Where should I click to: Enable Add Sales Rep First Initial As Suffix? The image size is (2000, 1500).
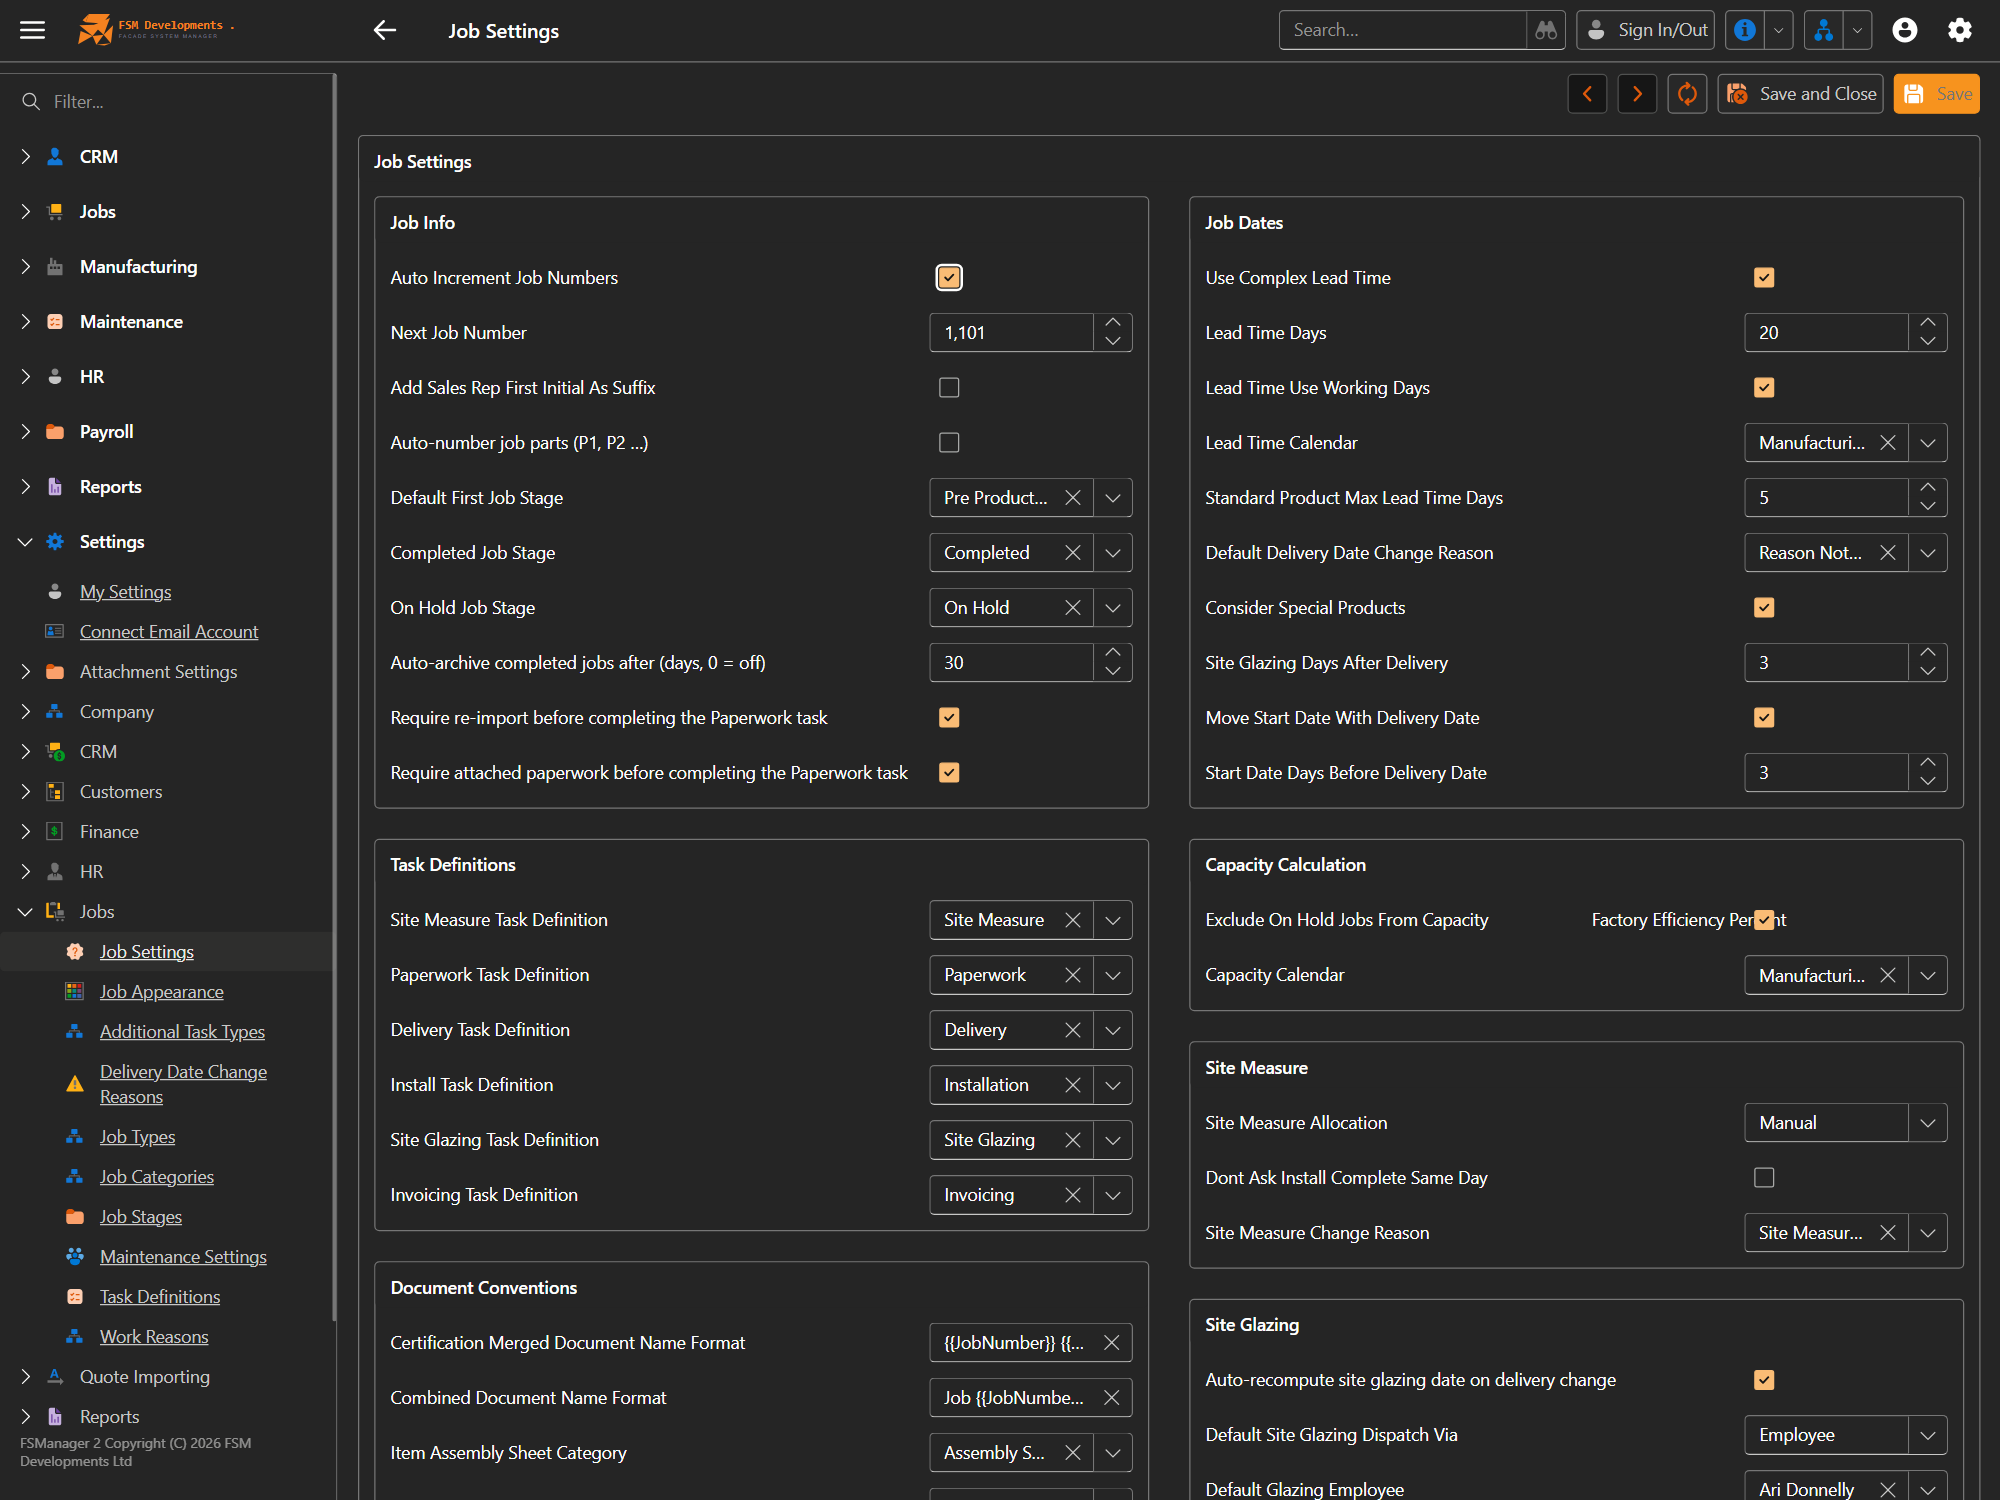click(949, 388)
